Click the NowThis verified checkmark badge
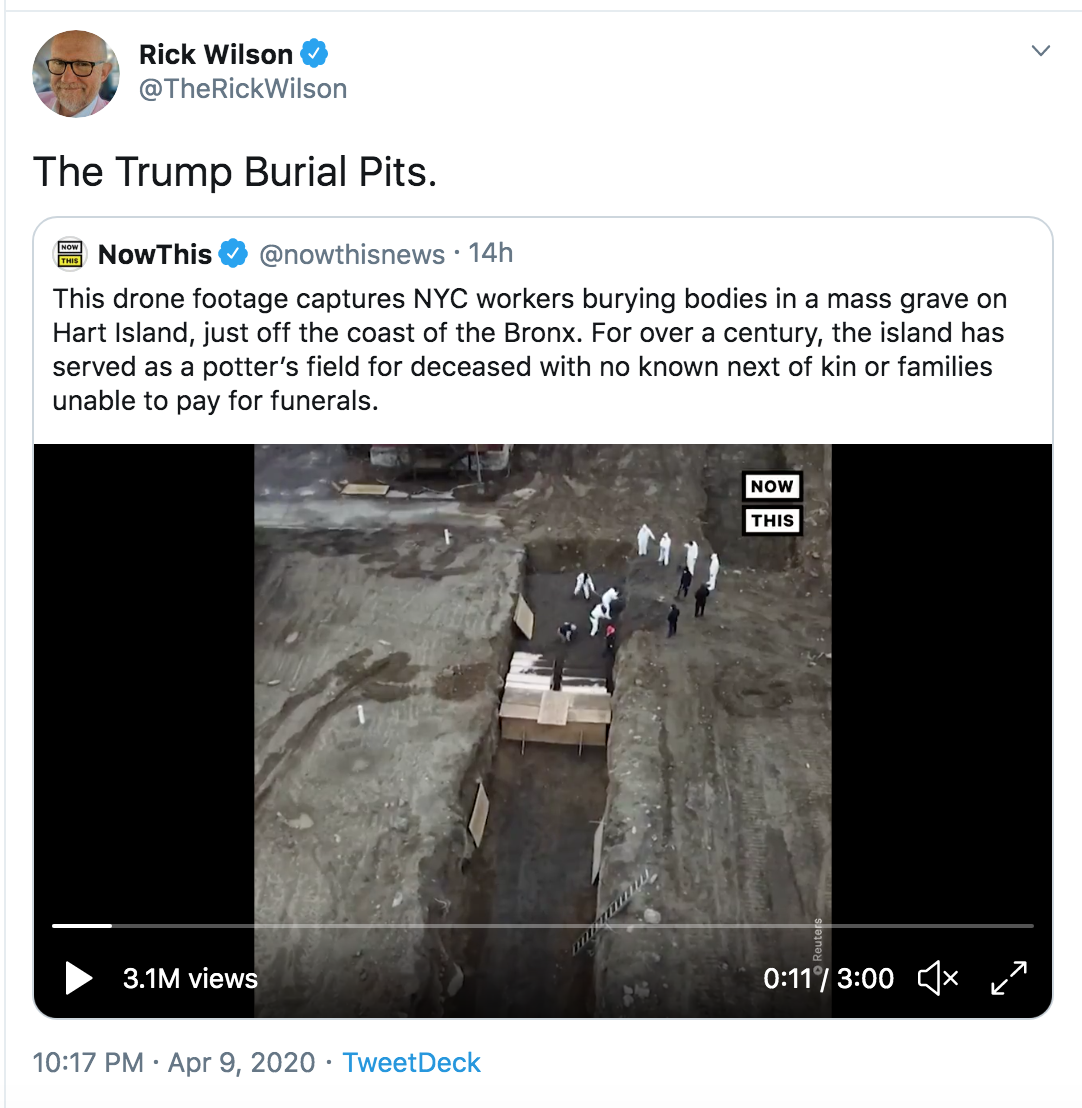This screenshot has height=1108, width=1082. coord(233,254)
